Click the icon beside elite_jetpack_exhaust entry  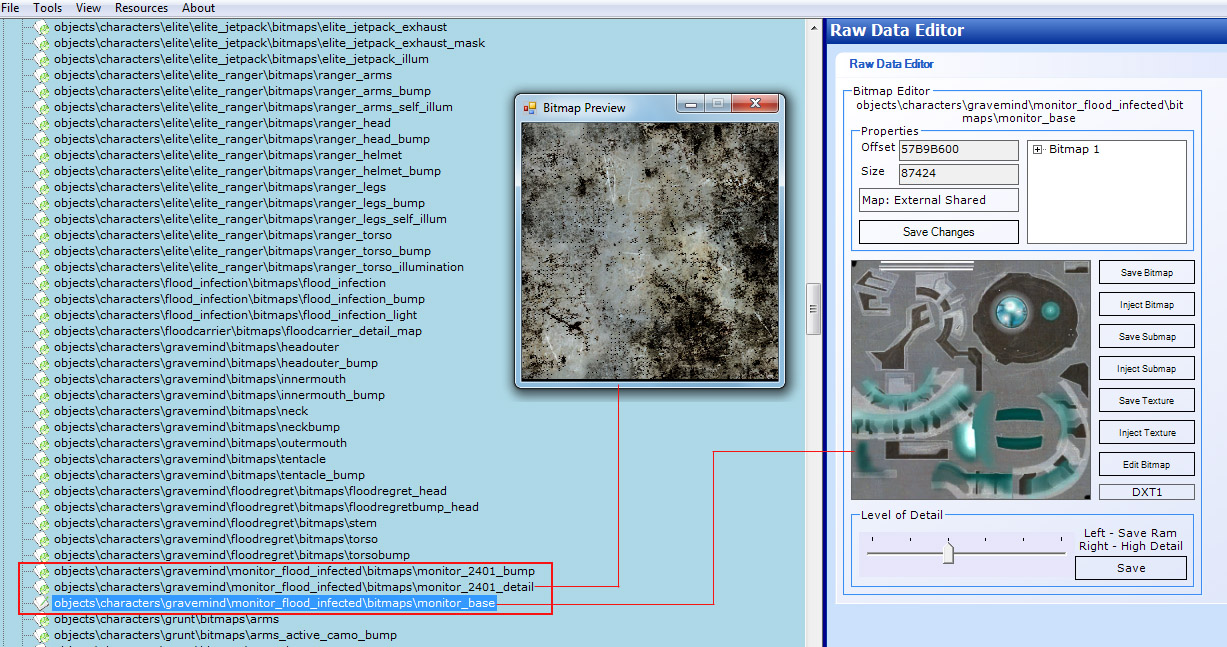point(42,27)
